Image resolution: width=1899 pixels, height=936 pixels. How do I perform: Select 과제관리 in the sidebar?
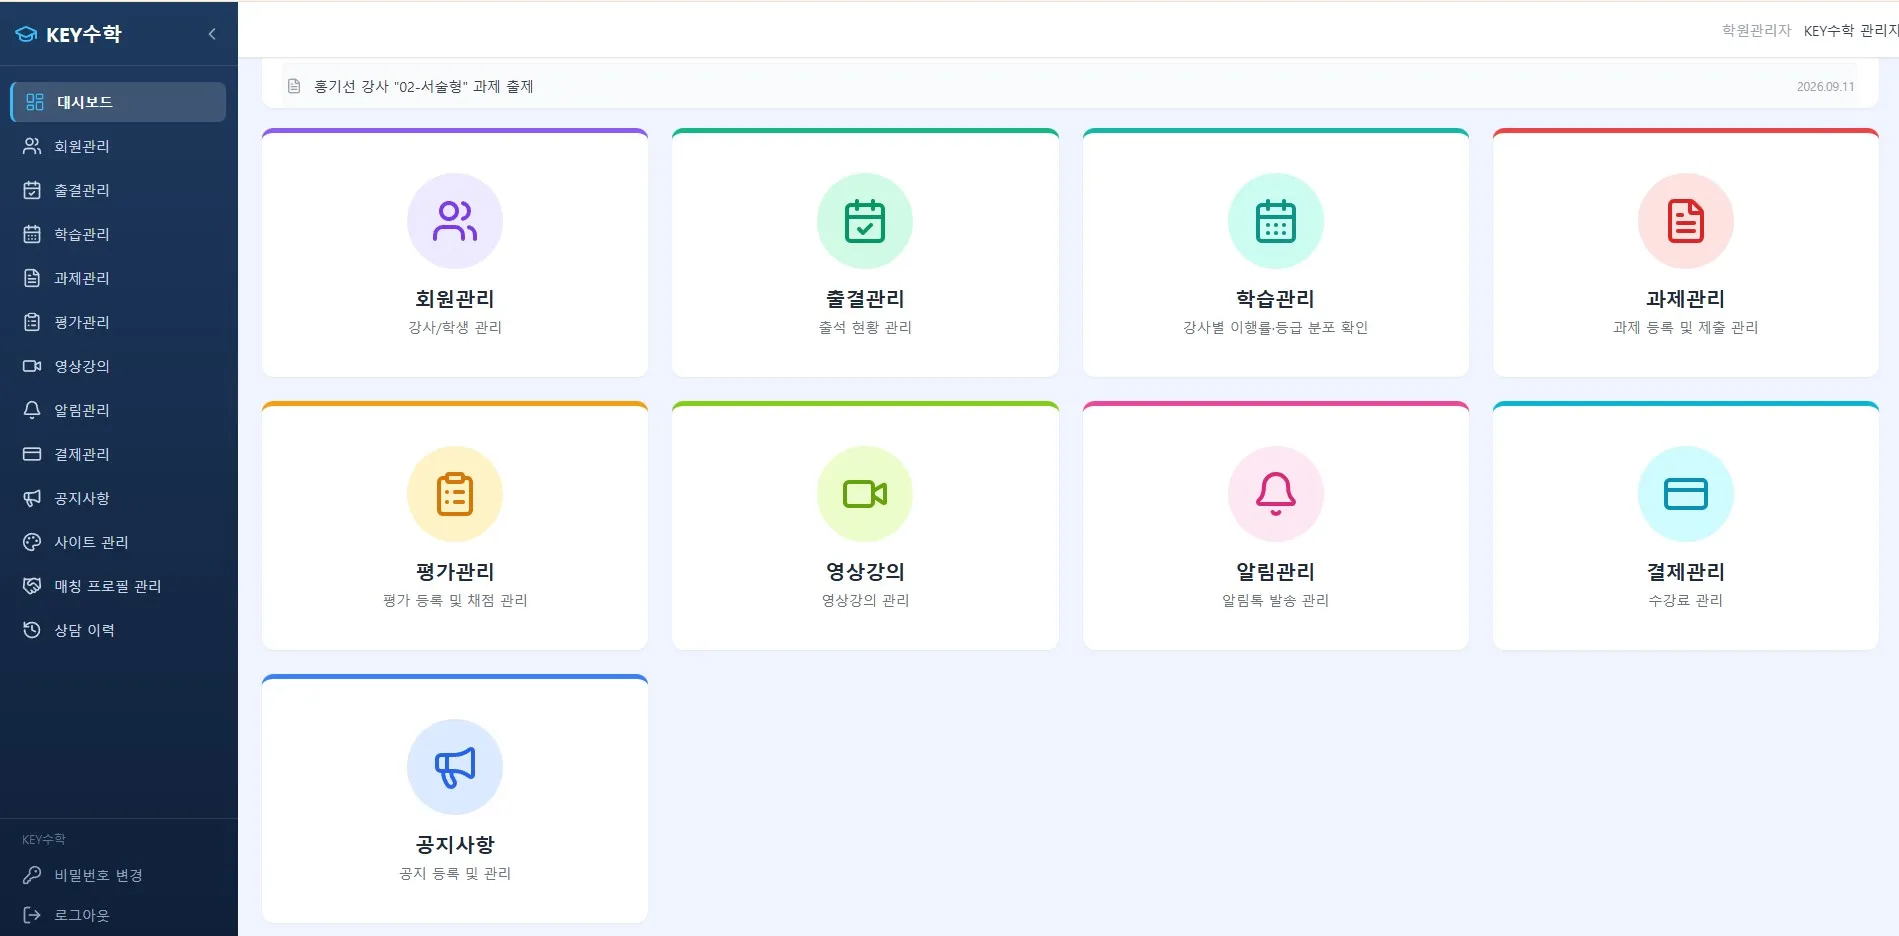point(118,278)
